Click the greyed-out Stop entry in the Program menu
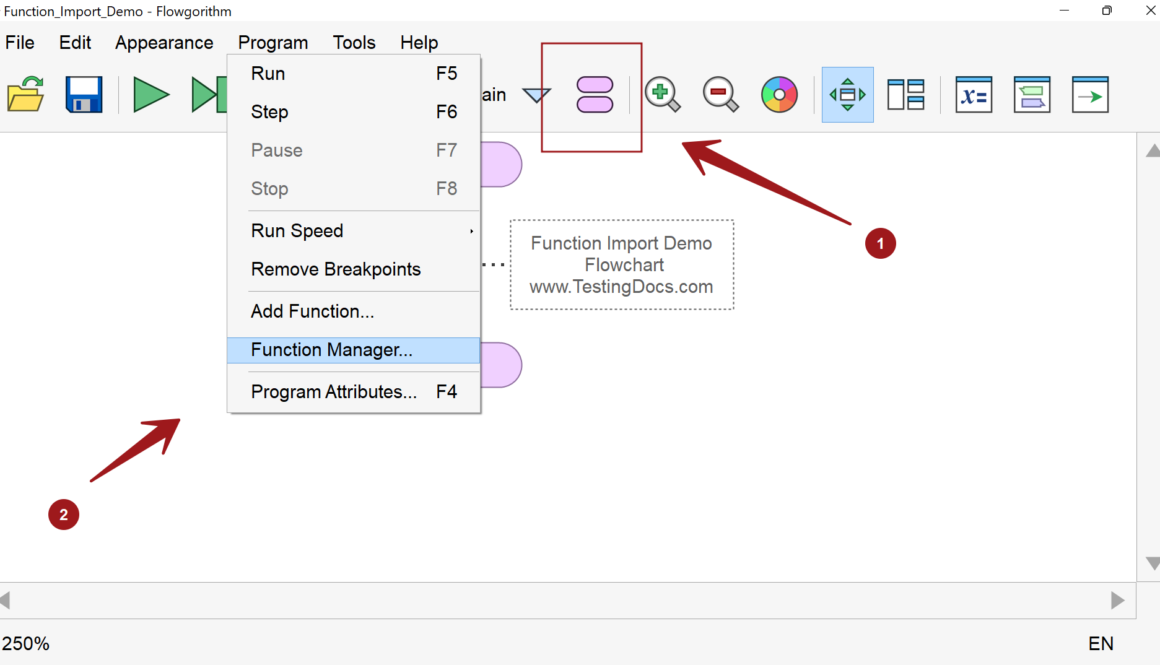This screenshot has height=665, width=1160. pyautogui.click(x=354, y=189)
